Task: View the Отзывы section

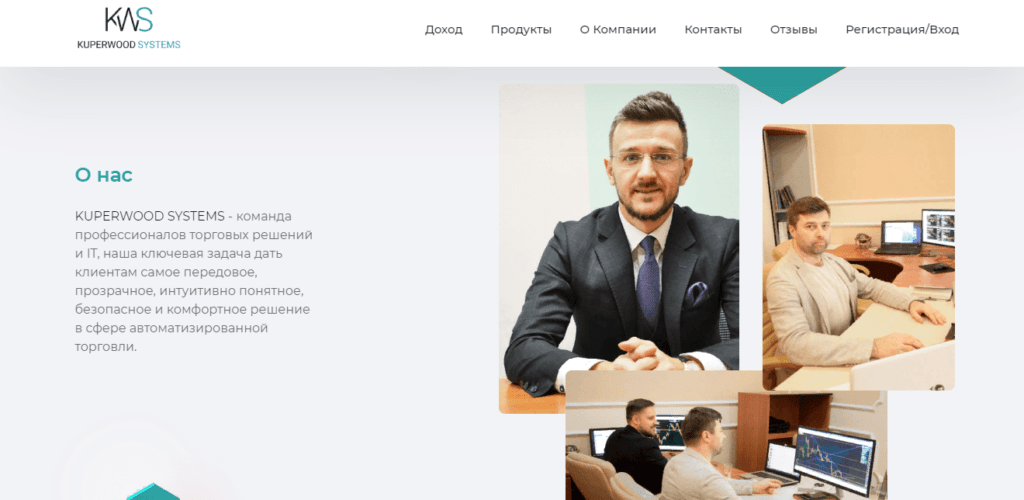Action: tap(793, 29)
